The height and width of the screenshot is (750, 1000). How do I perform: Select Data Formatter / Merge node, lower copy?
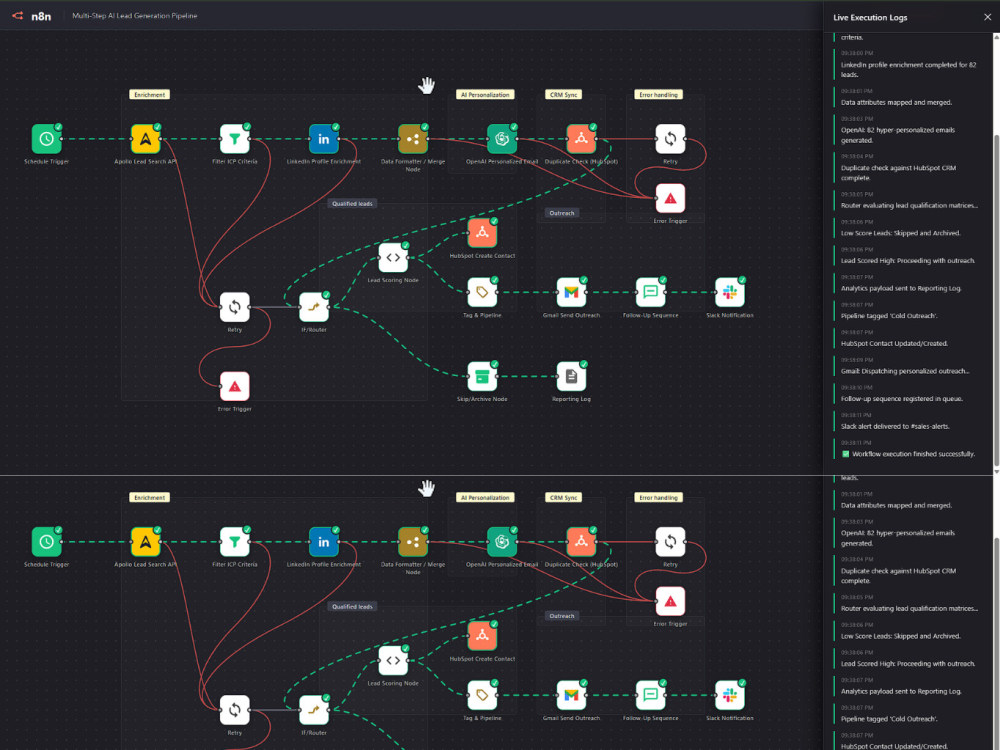point(413,542)
